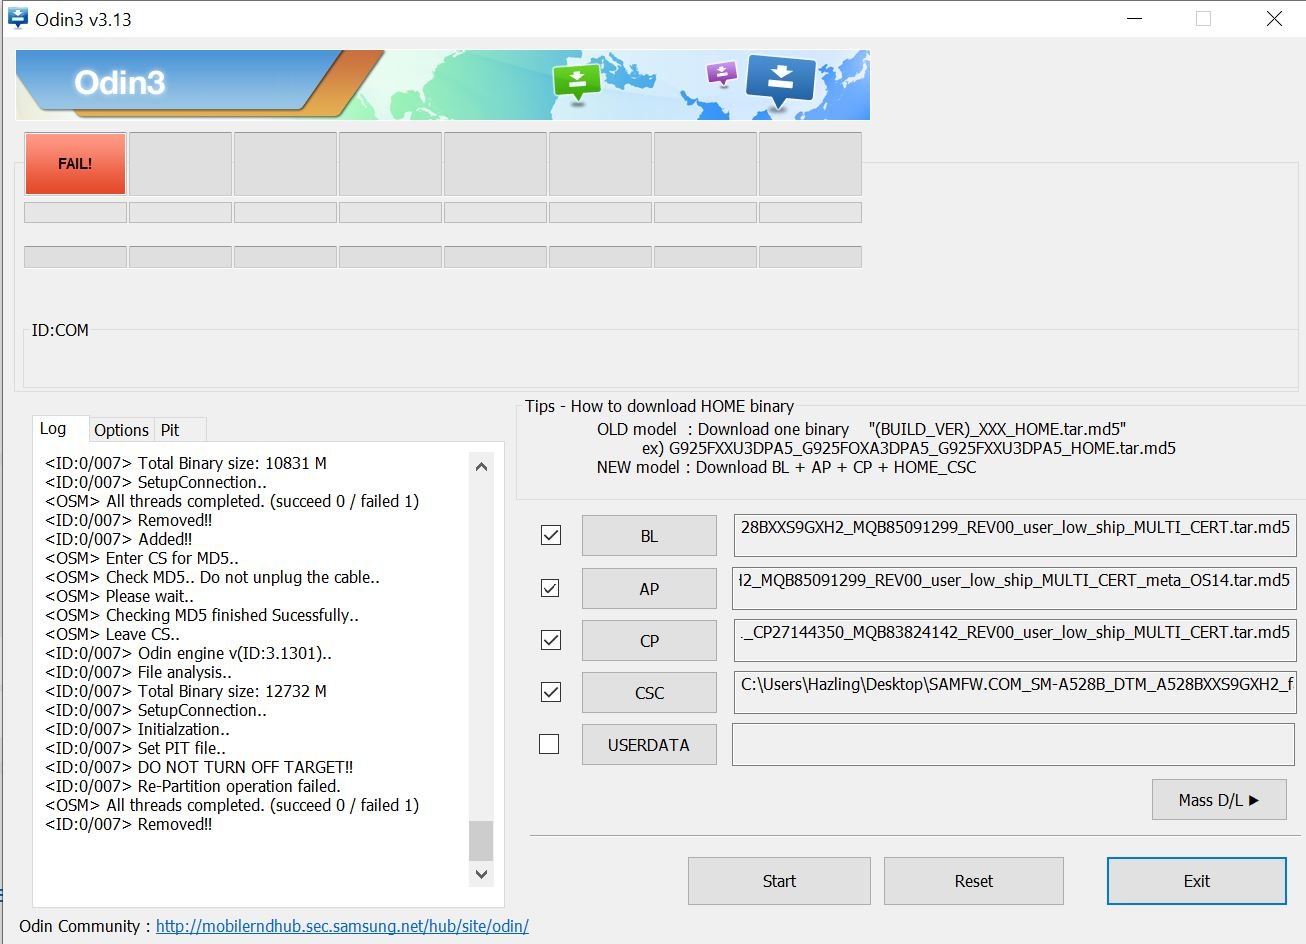Select log line 'Initialzation..'
This screenshot has width=1306, height=944.
[137, 729]
